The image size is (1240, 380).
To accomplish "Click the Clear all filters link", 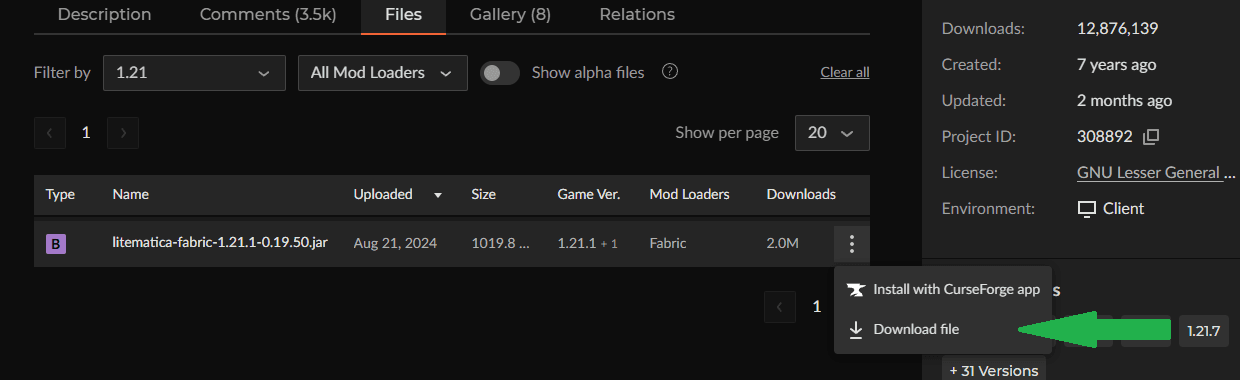I will tap(845, 72).
